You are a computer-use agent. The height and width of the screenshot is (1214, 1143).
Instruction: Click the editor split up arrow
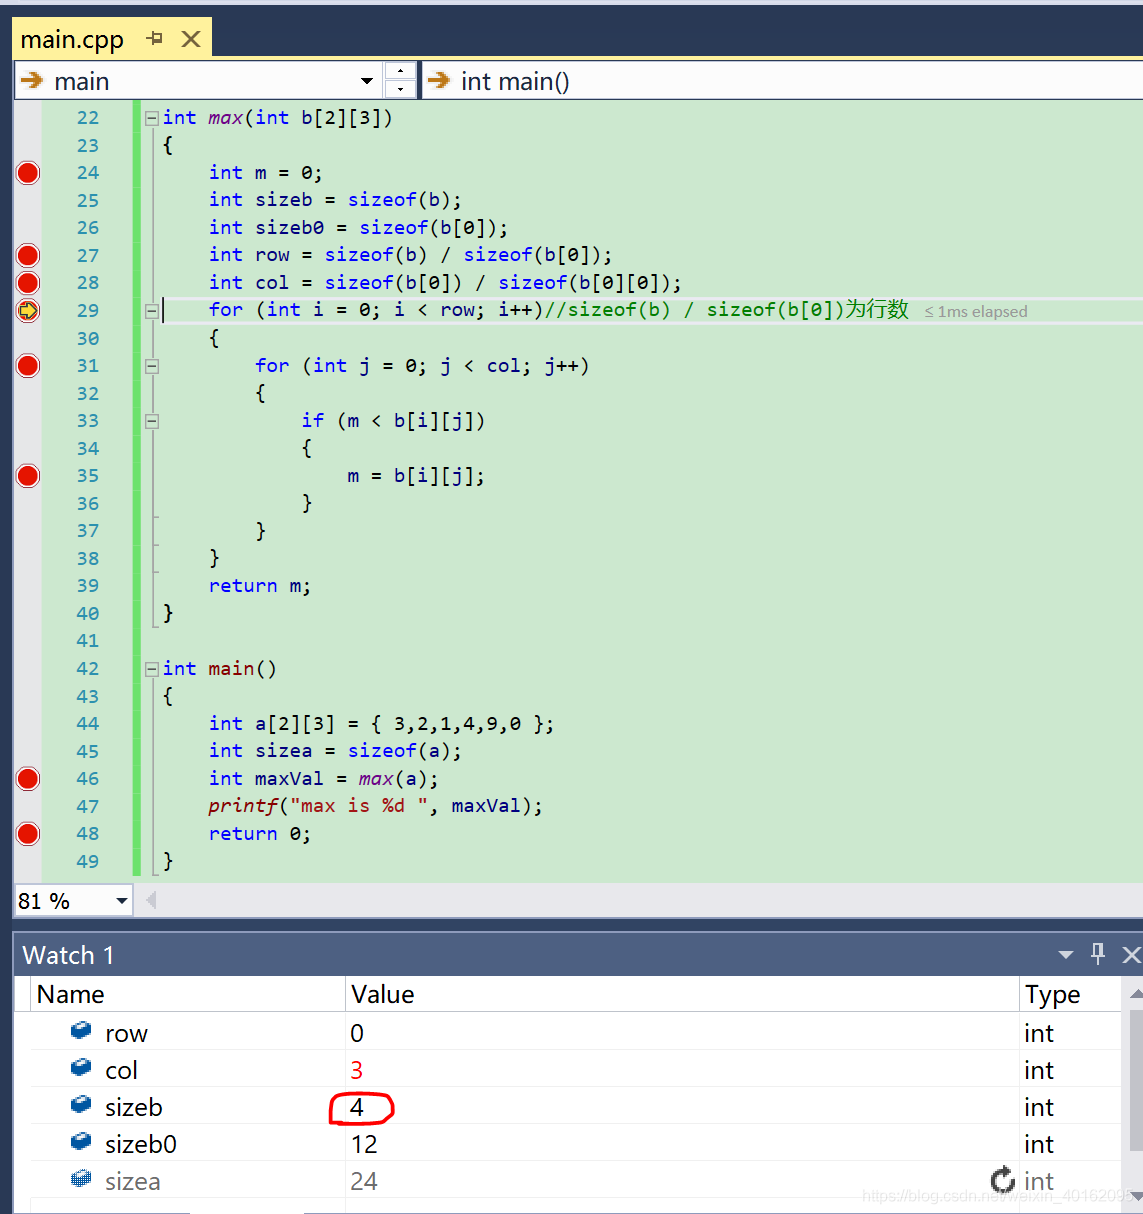click(x=400, y=72)
